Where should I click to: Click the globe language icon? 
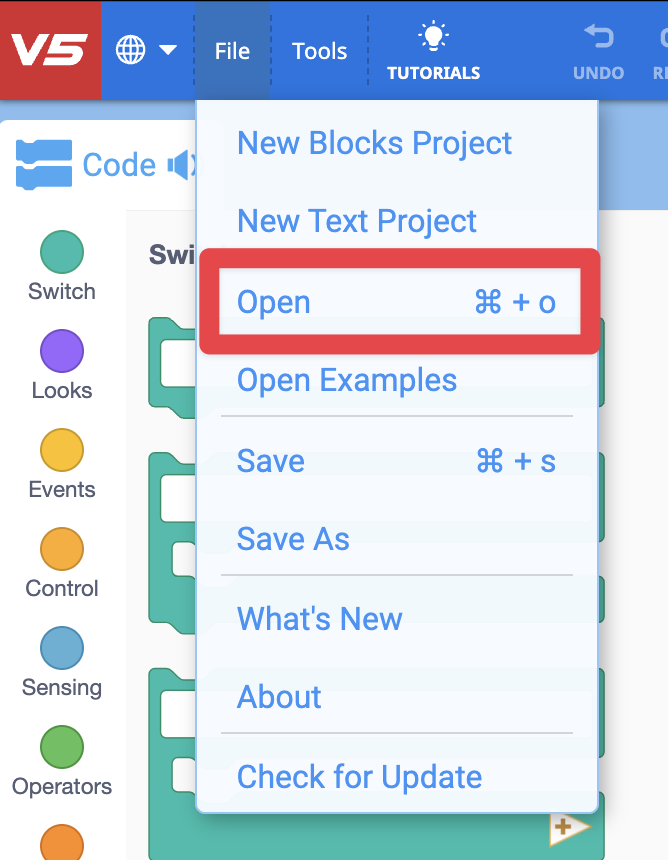130,48
